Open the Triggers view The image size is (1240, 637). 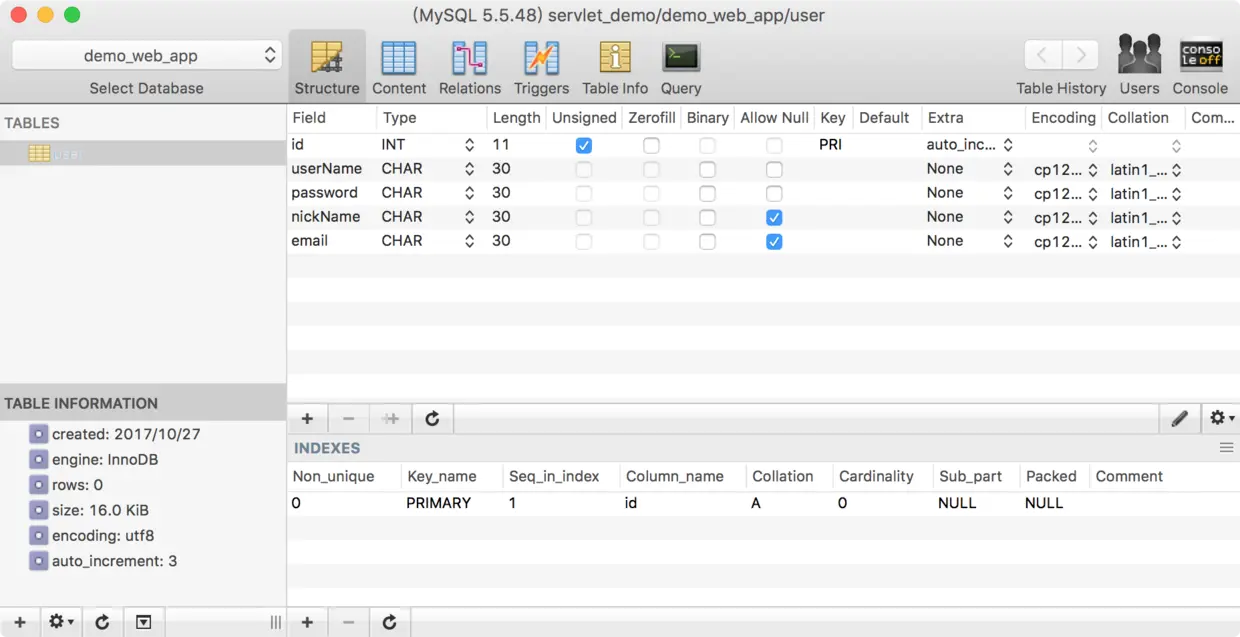pos(541,67)
